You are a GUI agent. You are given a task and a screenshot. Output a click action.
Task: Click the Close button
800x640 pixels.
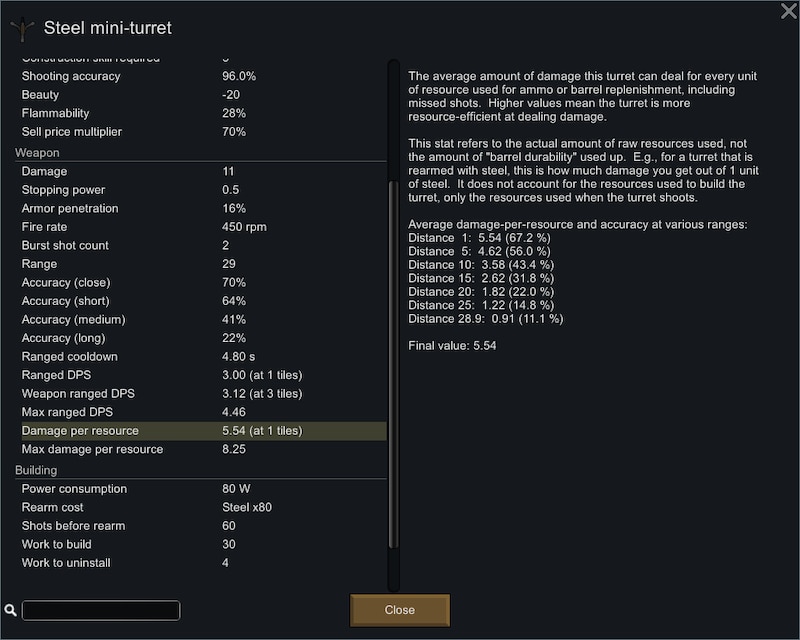[399, 610]
